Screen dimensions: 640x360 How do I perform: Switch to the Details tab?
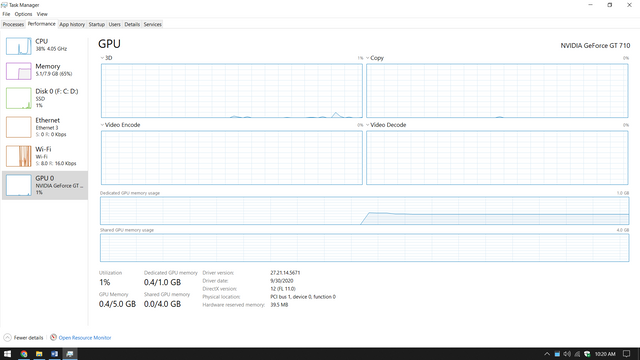[132, 24]
